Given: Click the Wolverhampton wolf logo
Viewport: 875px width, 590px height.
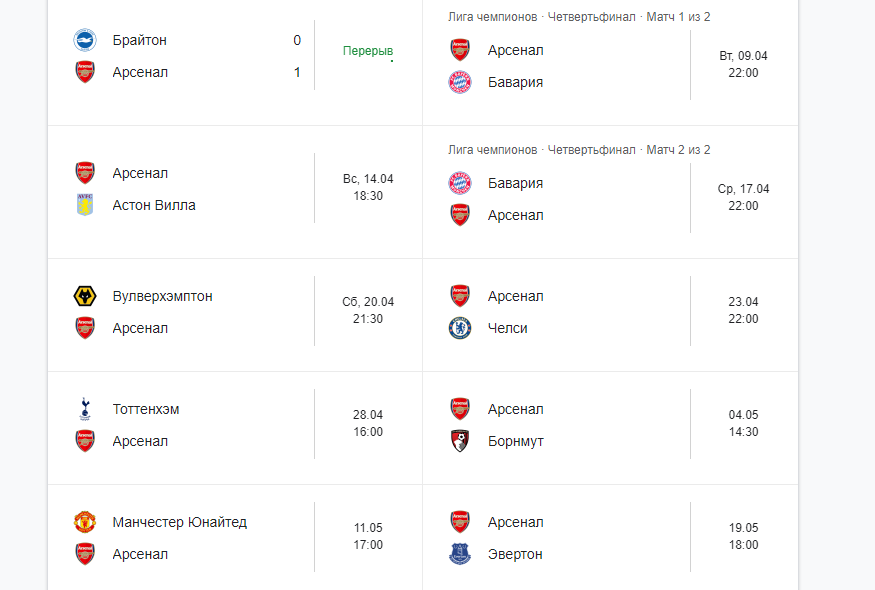Looking at the screenshot, I should [x=85, y=296].
